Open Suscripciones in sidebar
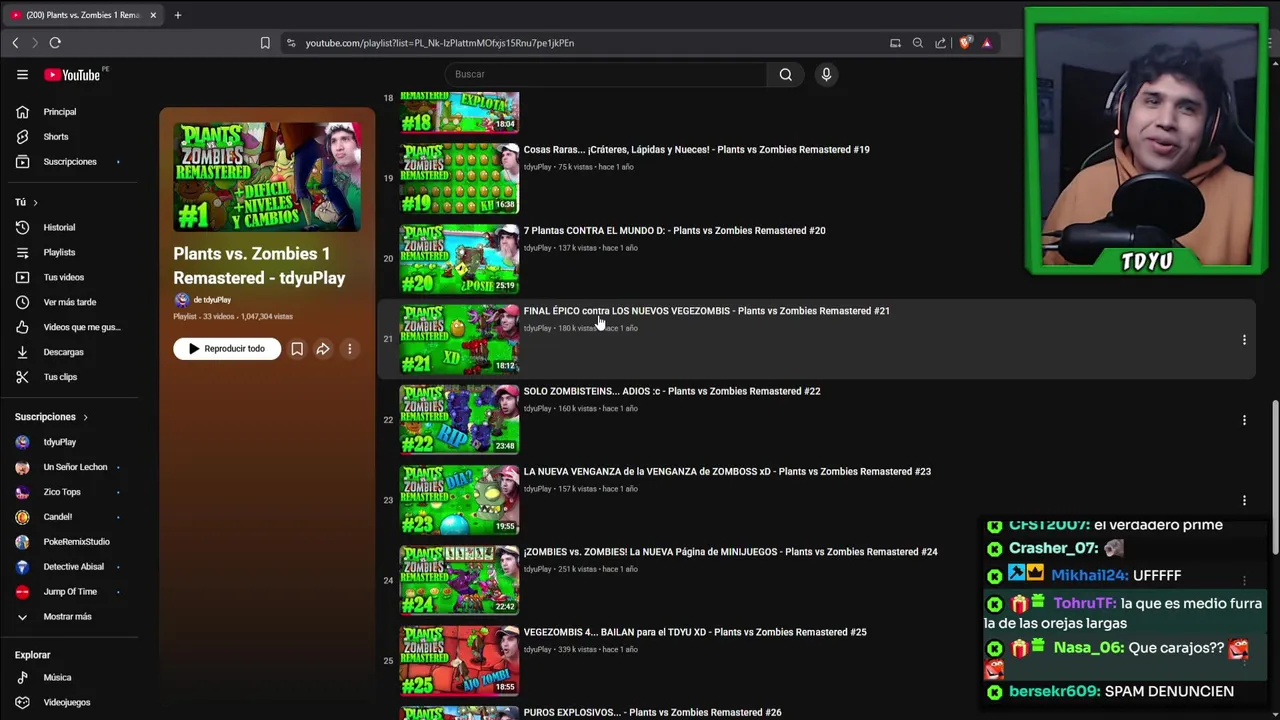Screen dimensions: 1280x720 pos(68,162)
